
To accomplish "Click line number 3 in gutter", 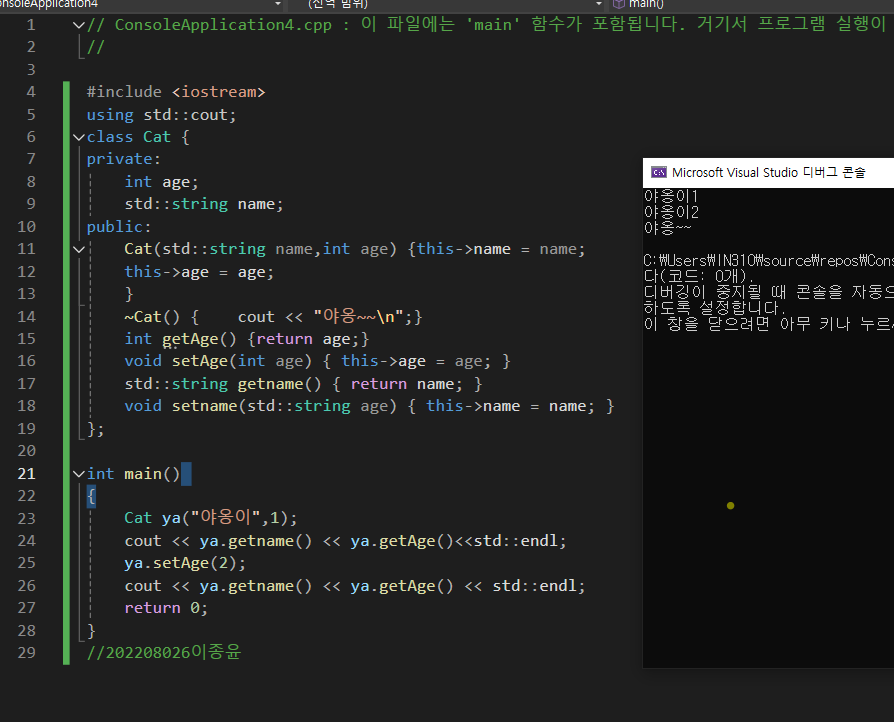I will [31, 70].
